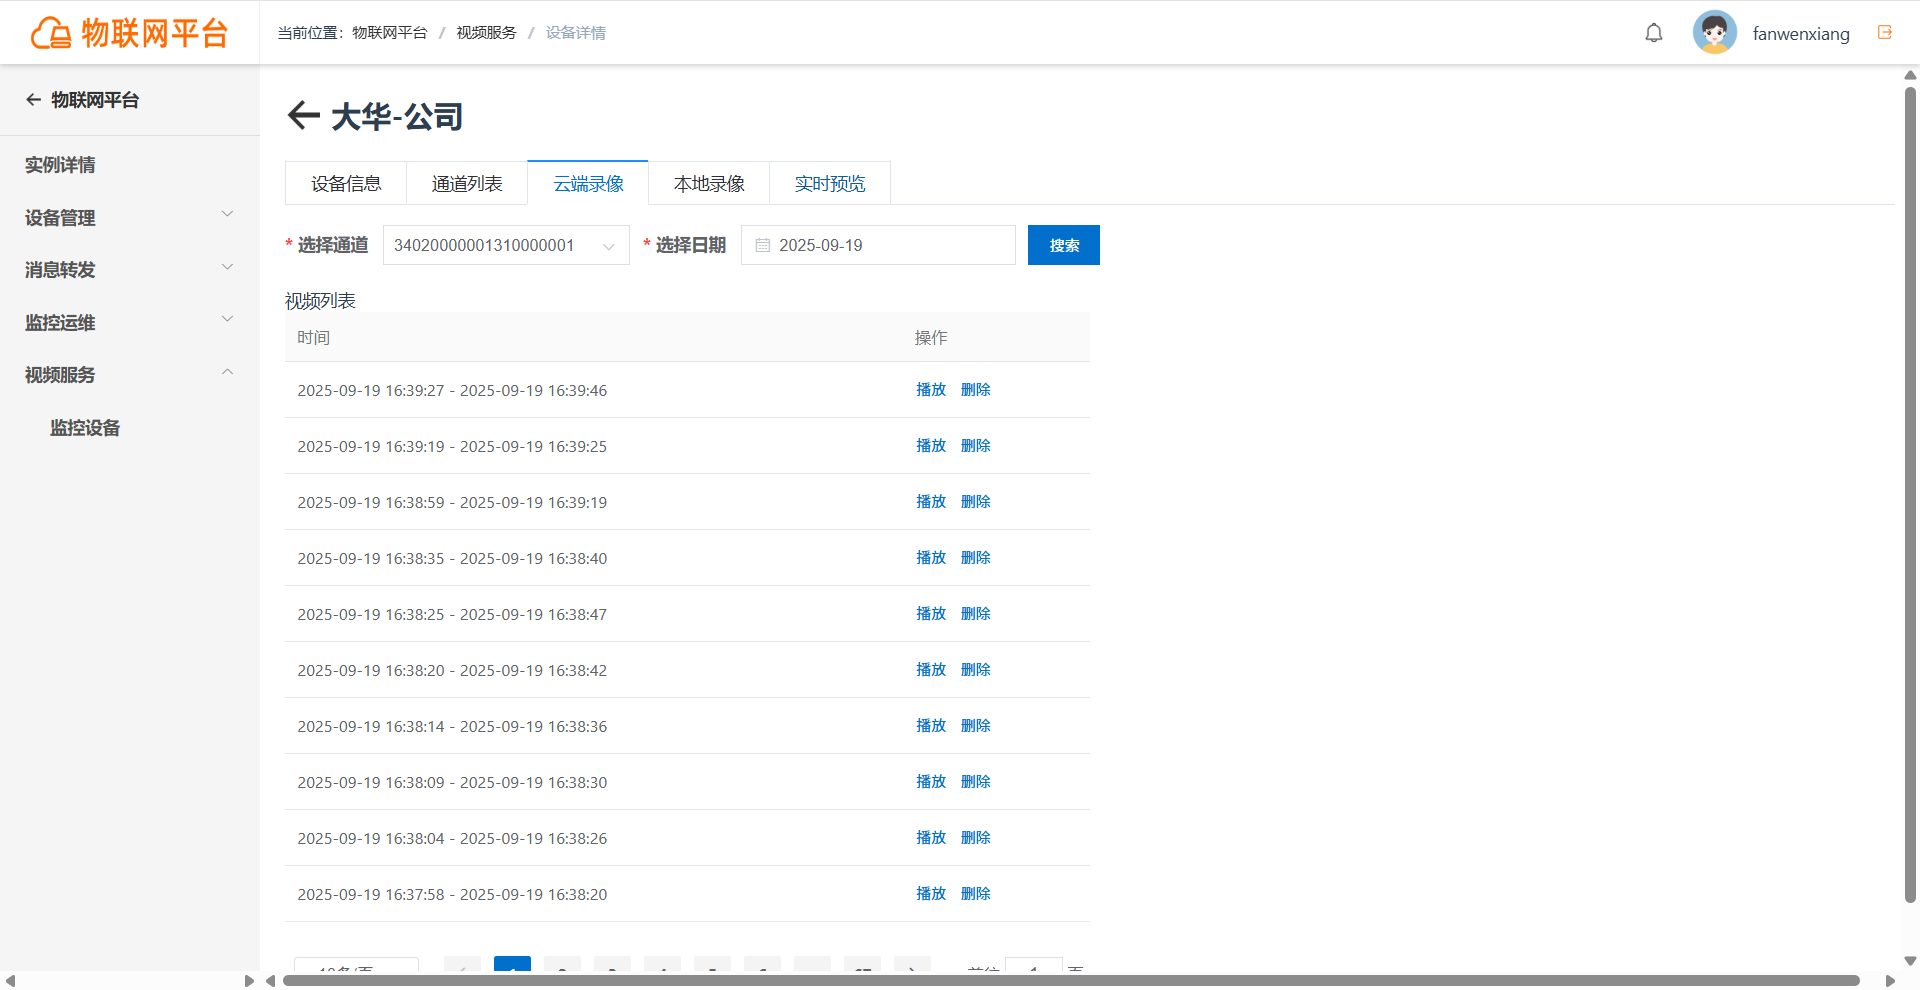Play the 16:39:19 - 16:39:25 recording

[x=931, y=446]
